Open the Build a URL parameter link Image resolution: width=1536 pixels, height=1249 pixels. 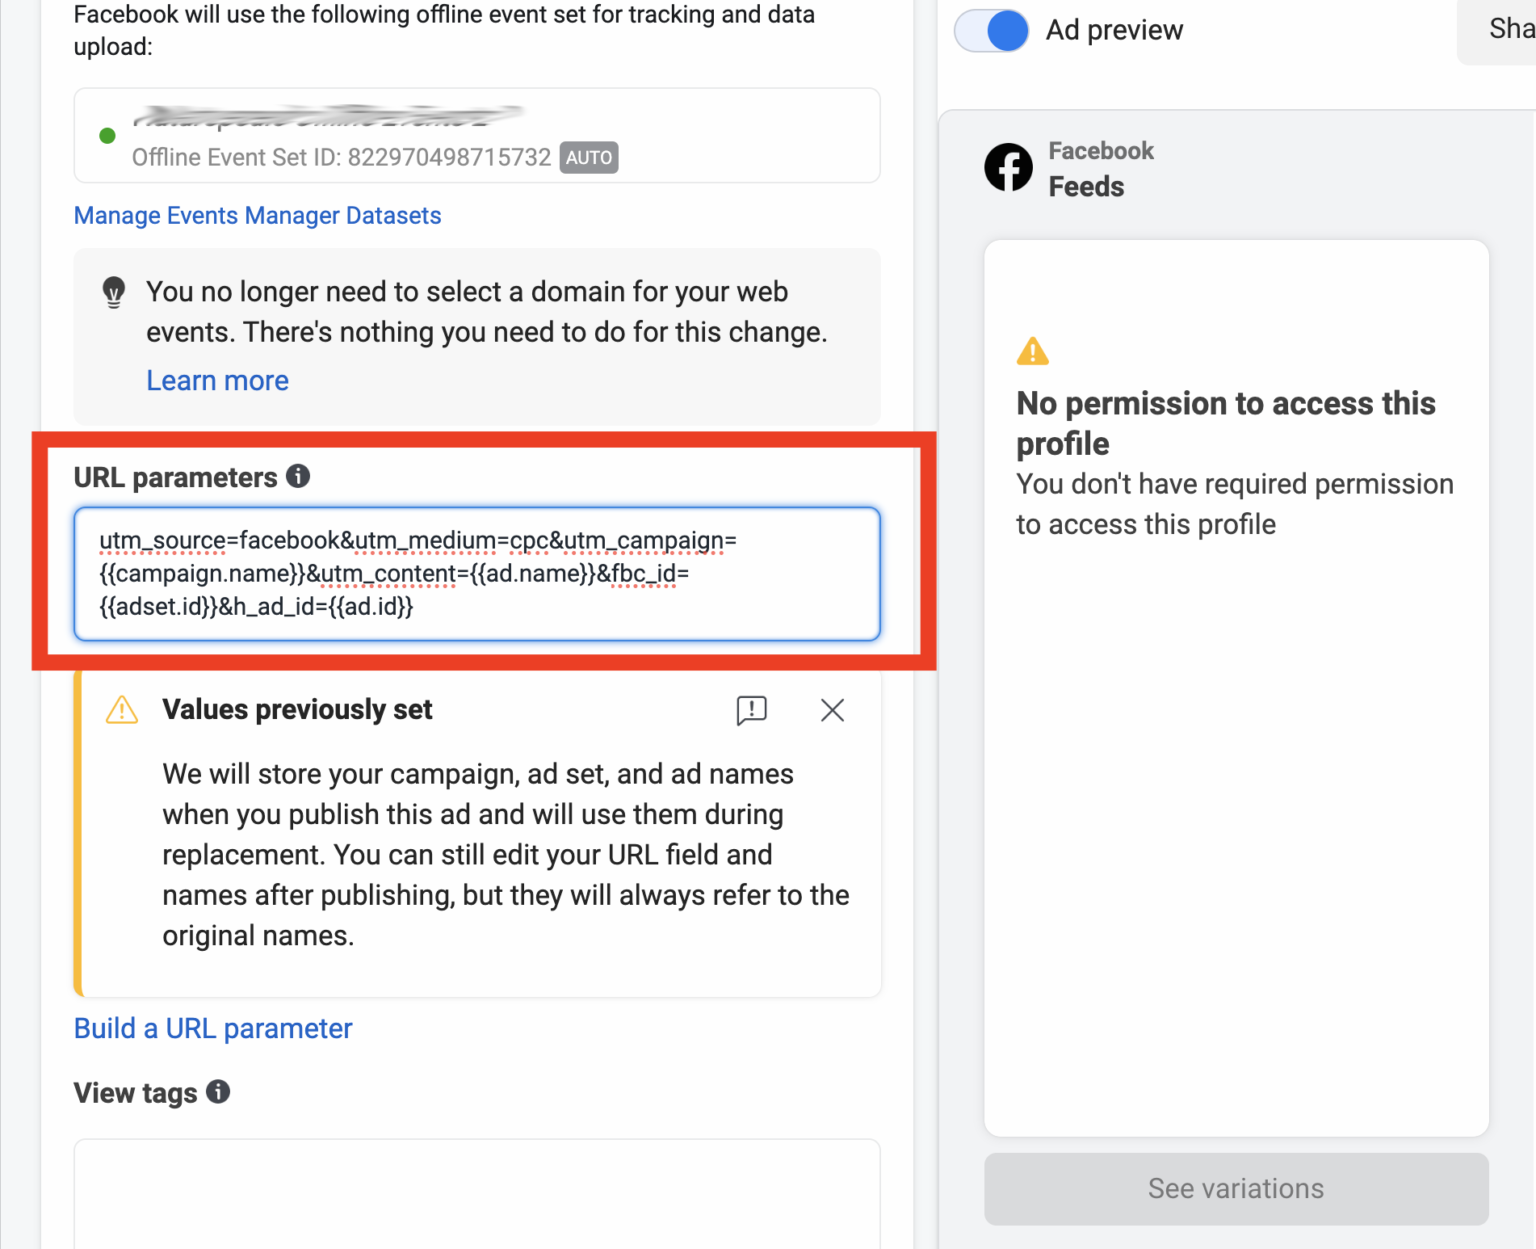point(213,1028)
